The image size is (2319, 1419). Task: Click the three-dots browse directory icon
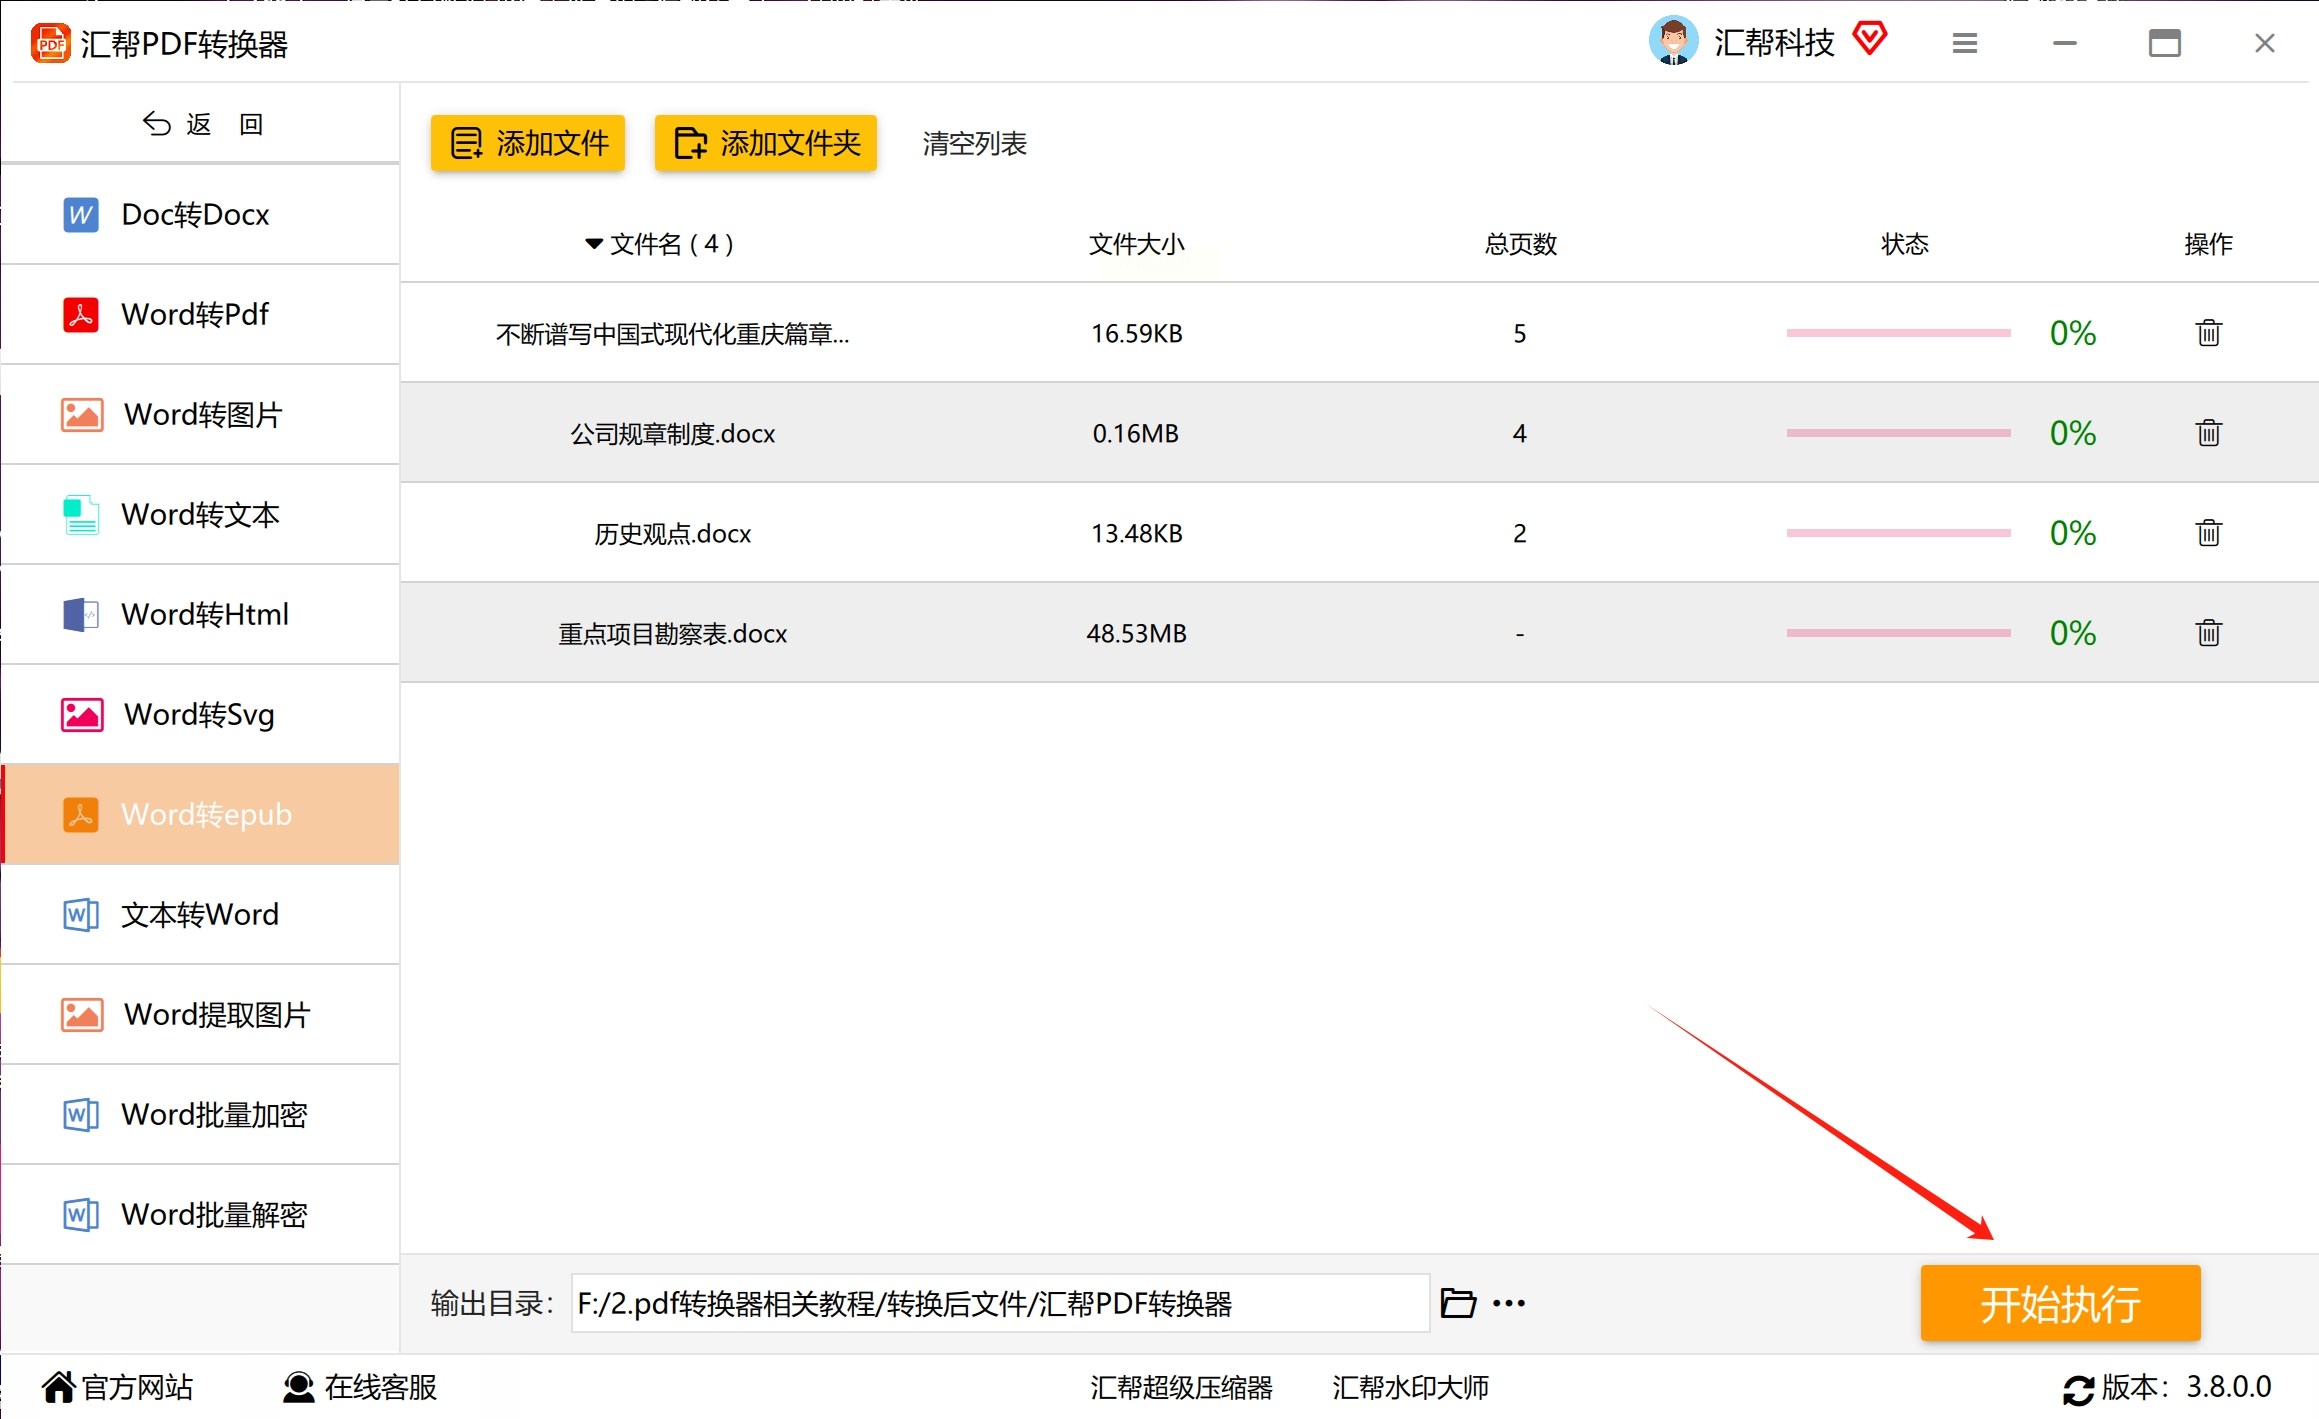point(1508,1303)
